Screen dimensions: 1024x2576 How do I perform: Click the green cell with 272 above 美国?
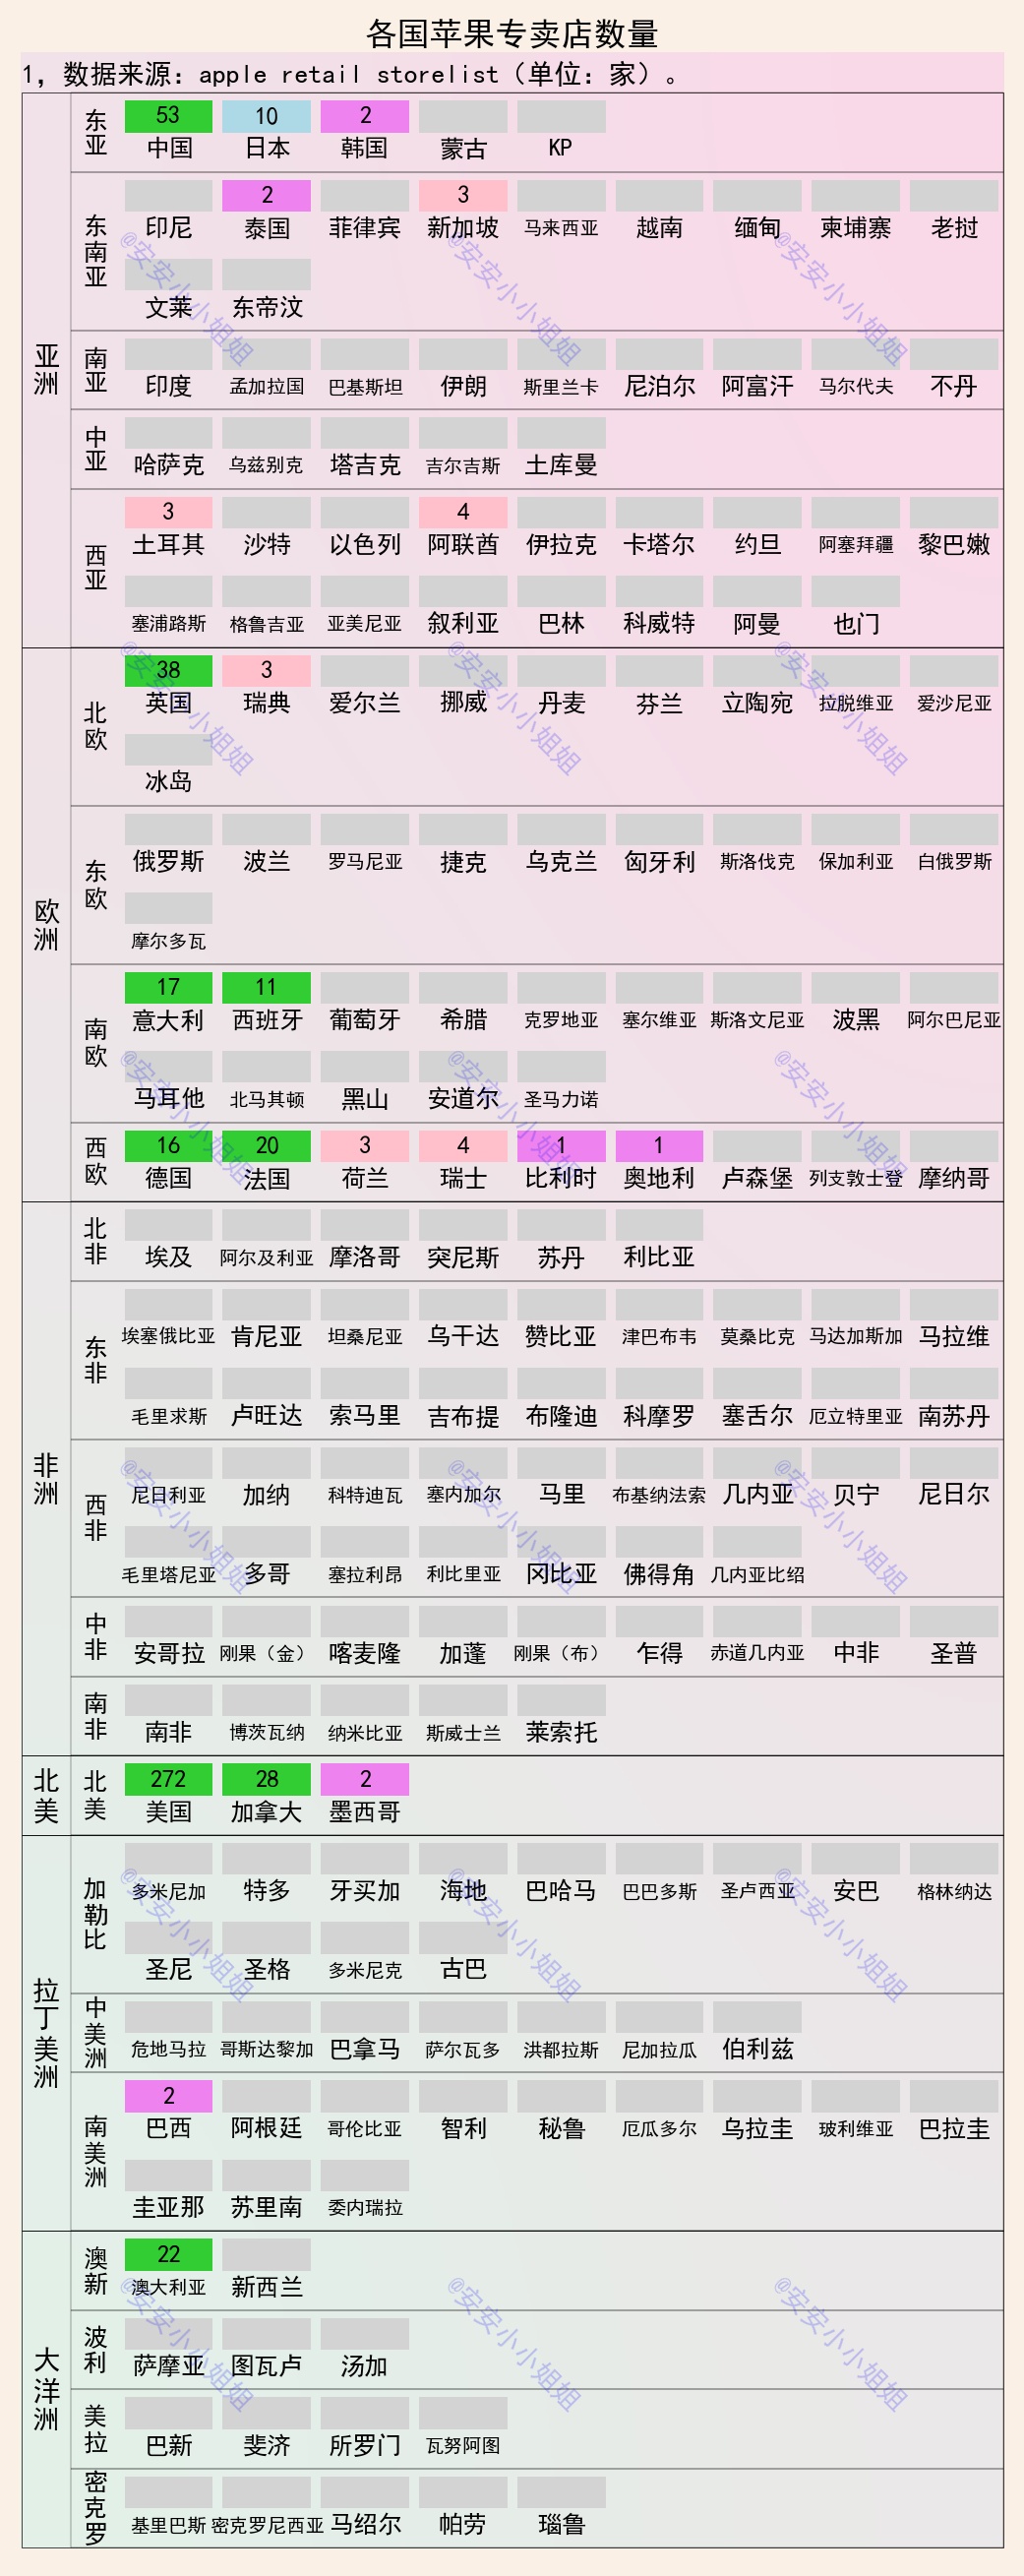click(168, 1779)
